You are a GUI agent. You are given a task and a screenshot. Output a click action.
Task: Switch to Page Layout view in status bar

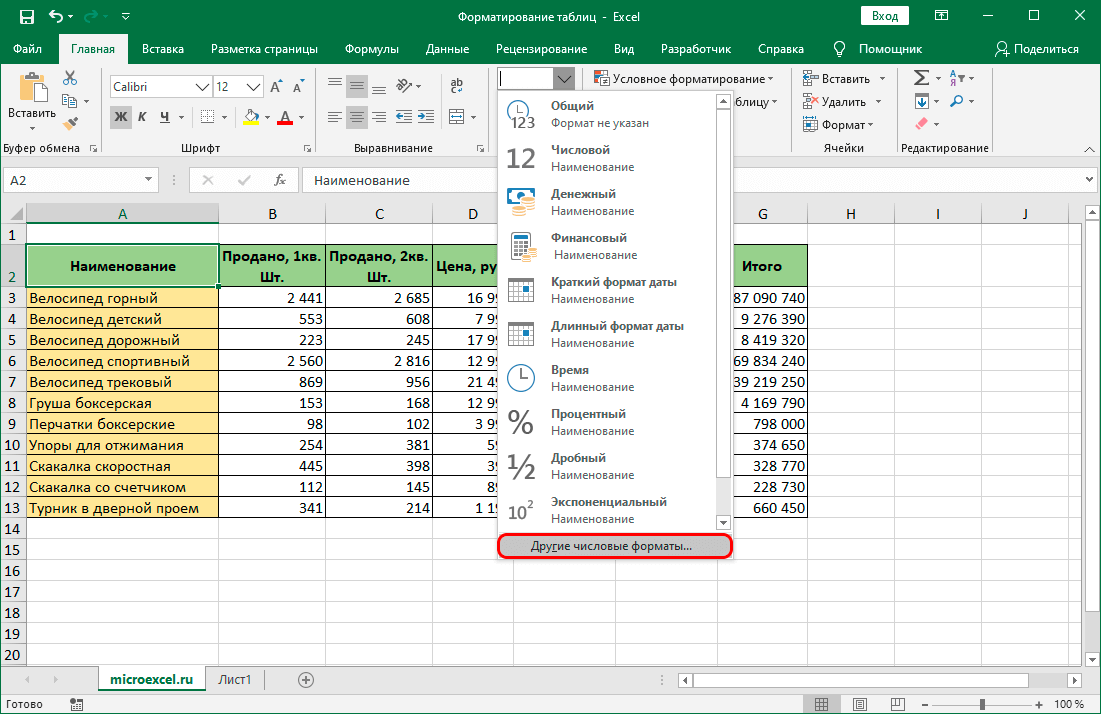click(x=859, y=704)
